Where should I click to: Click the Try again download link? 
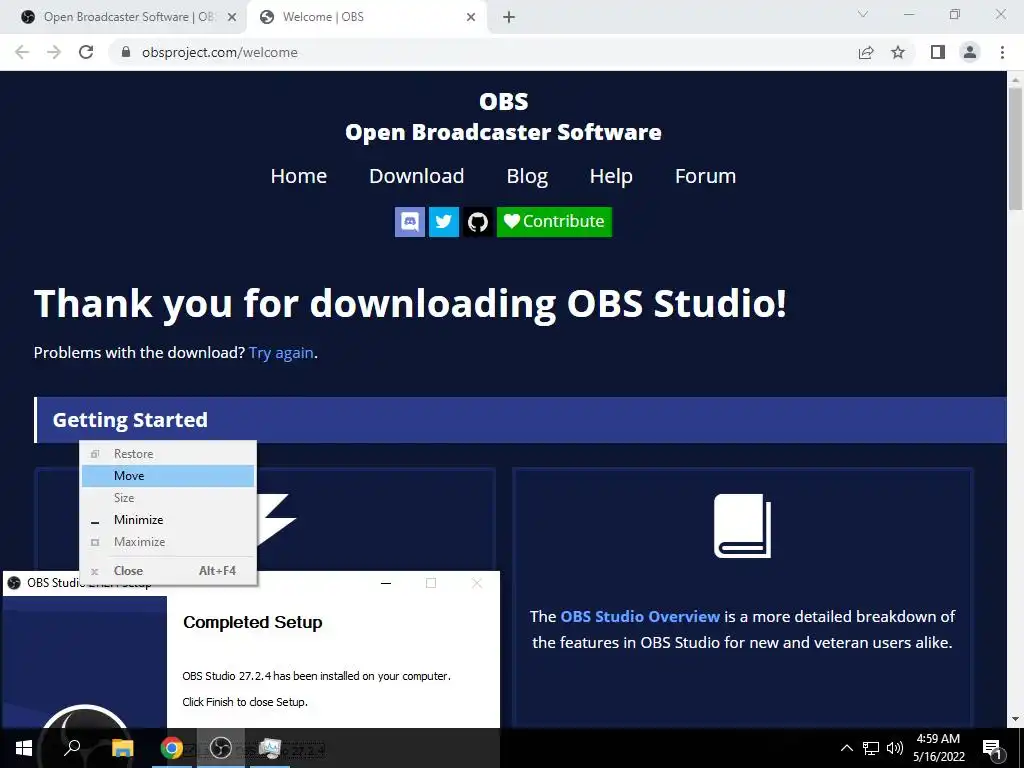point(281,353)
